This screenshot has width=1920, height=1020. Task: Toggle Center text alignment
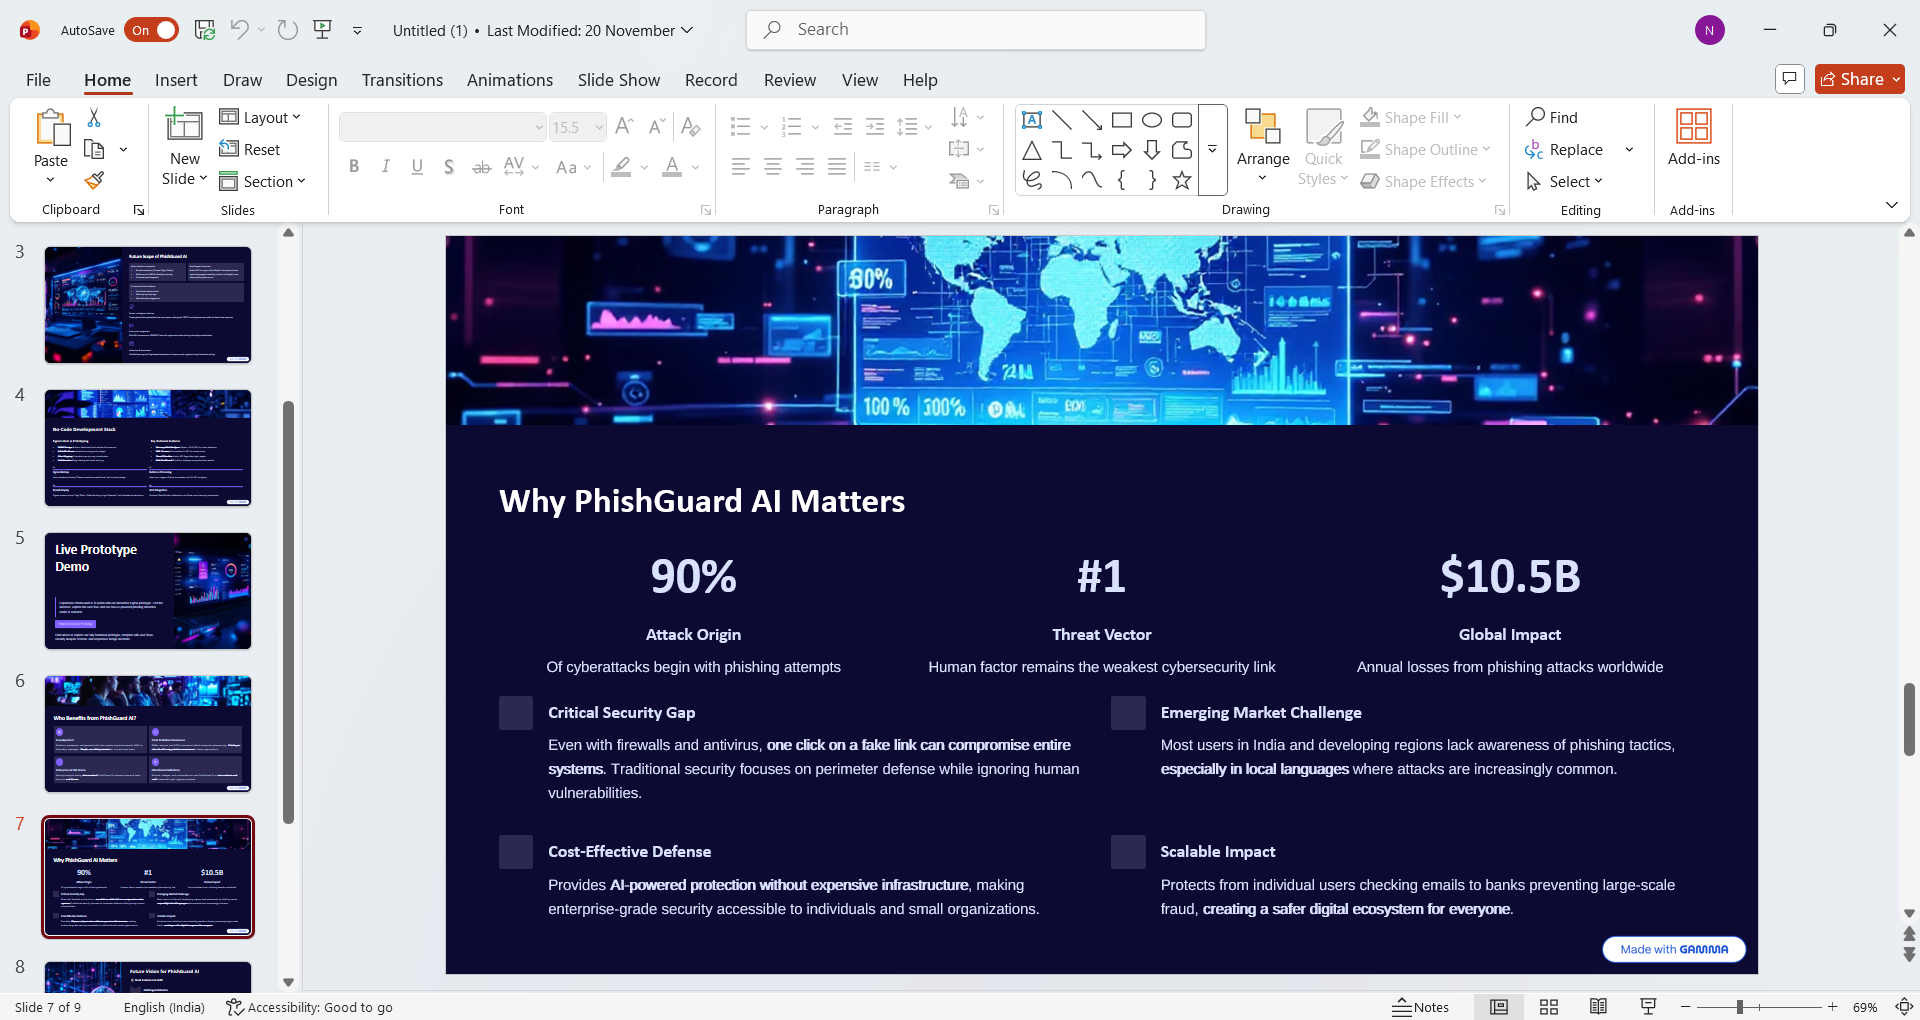(x=773, y=167)
